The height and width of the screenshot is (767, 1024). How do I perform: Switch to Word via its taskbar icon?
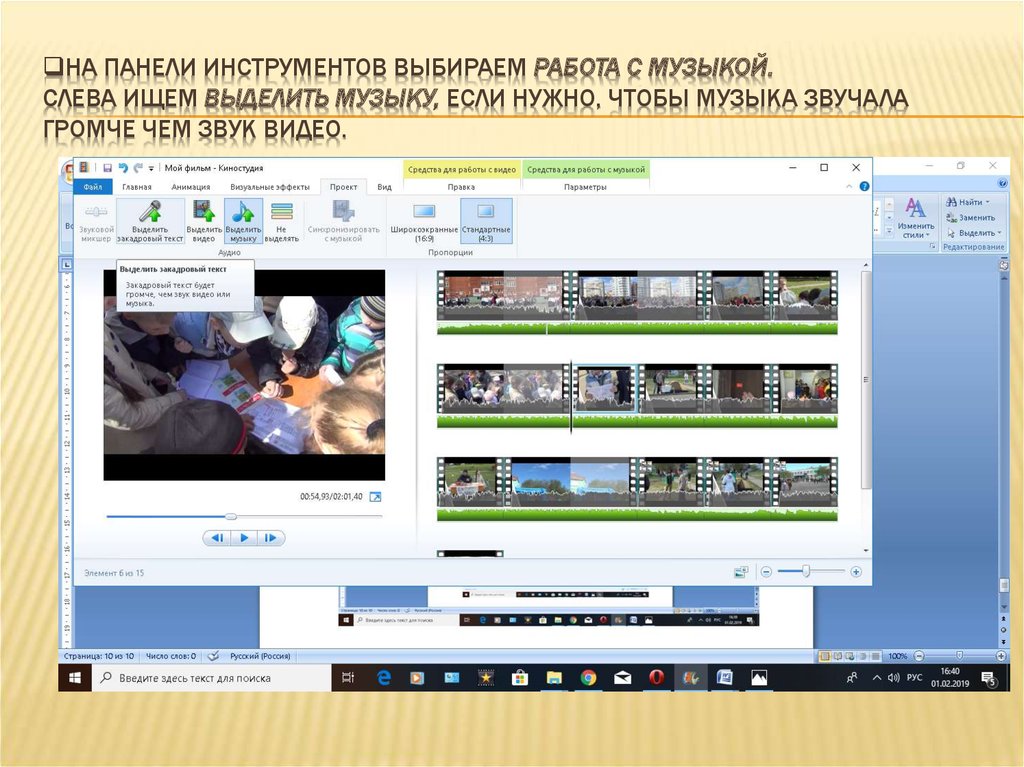click(724, 678)
